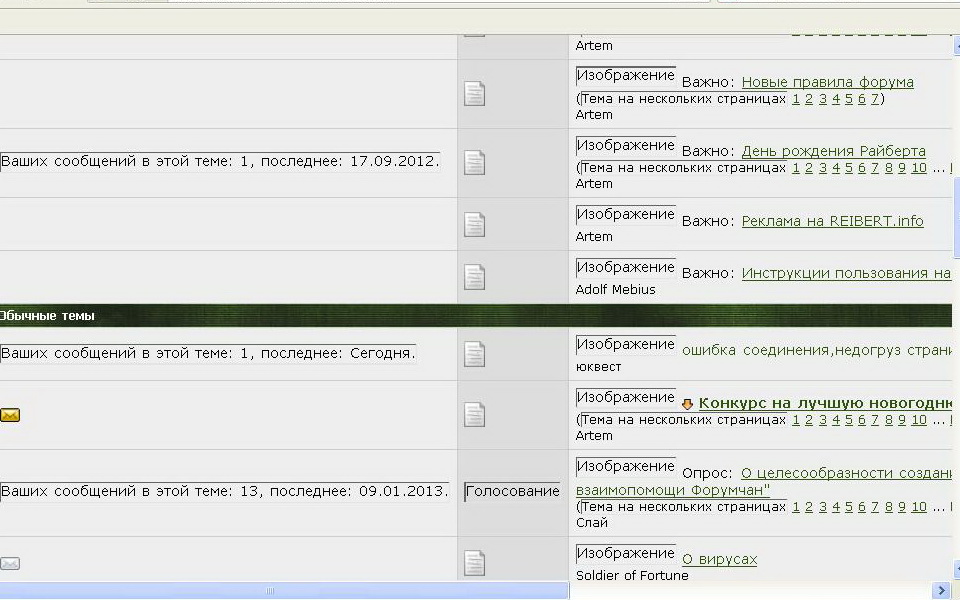Open thread День рождения Райберта
Viewport: 960px width, 600px height.
[833, 151]
